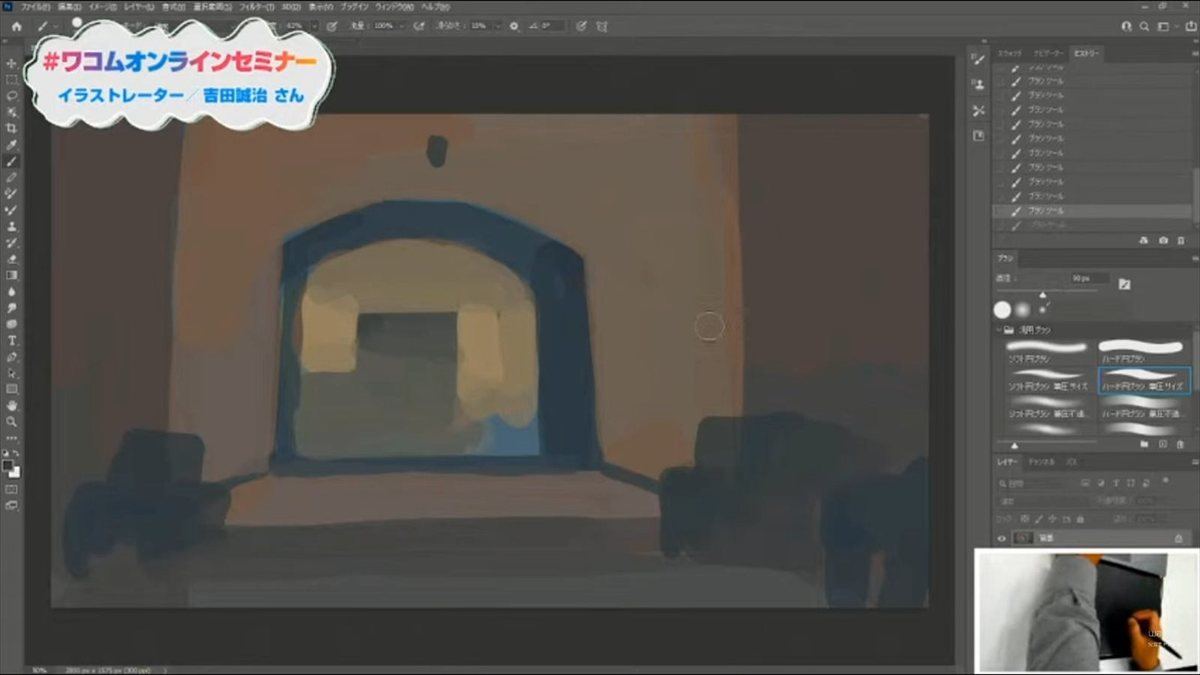Select the Crop tool
The width and height of the screenshot is (1200, 675).
(12, 128)
